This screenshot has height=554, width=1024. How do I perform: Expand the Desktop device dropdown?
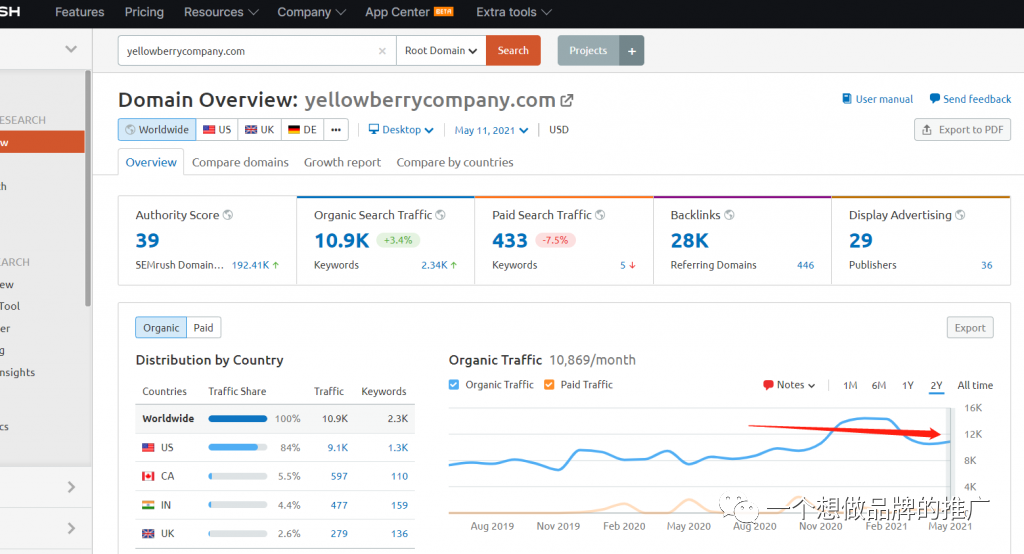(401, 129)
